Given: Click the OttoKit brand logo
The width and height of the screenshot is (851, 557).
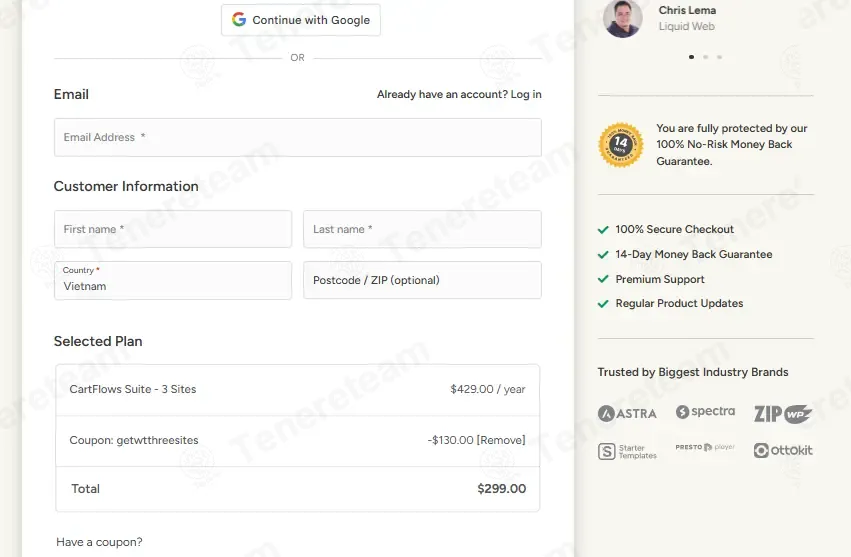Looking at the screenshot, I should point(783,451).
